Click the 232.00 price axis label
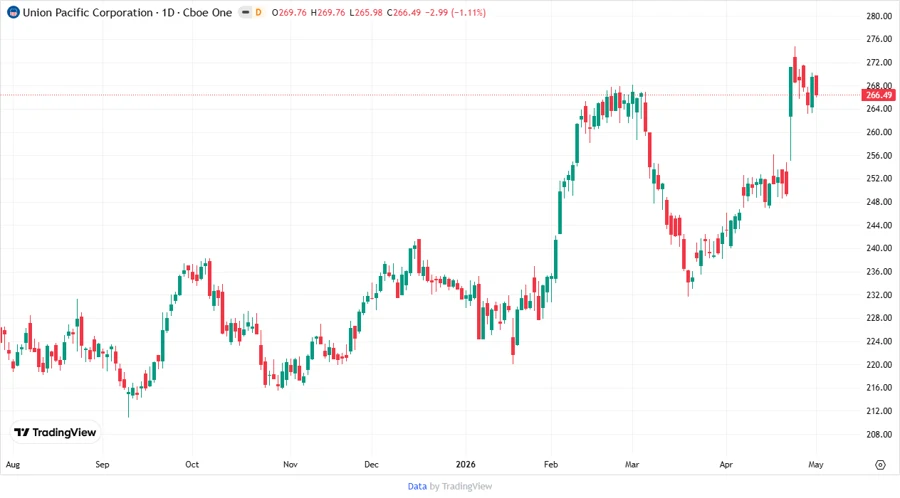 click(x=879, y=295)
